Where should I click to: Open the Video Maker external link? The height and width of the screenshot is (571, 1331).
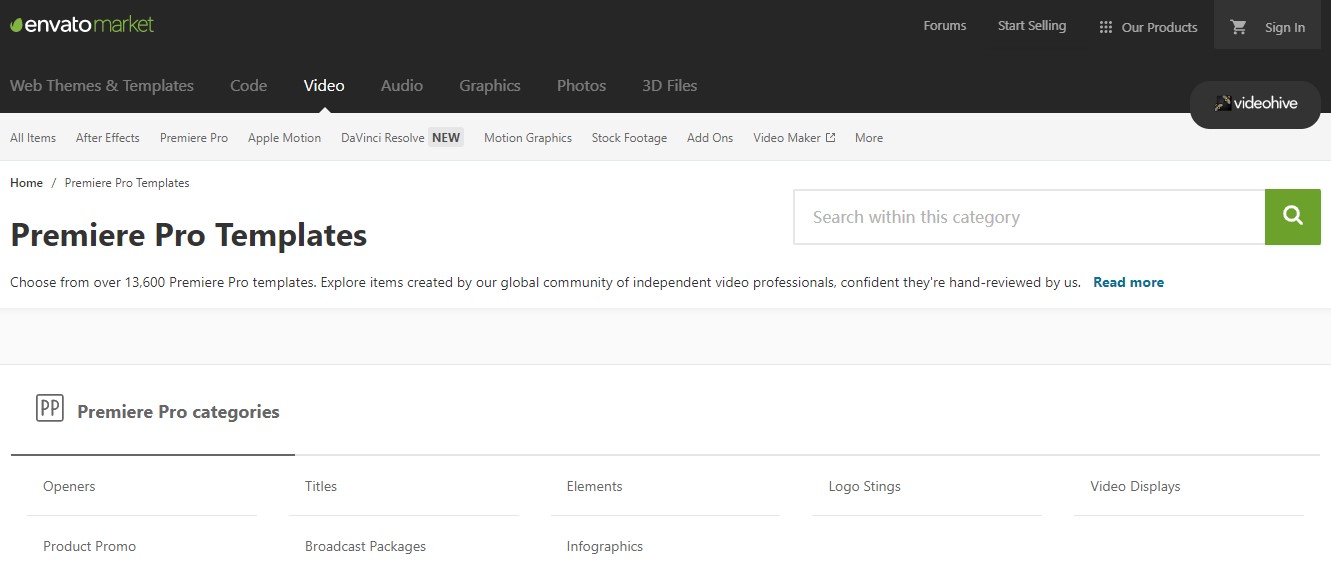(x=794, y=138)
